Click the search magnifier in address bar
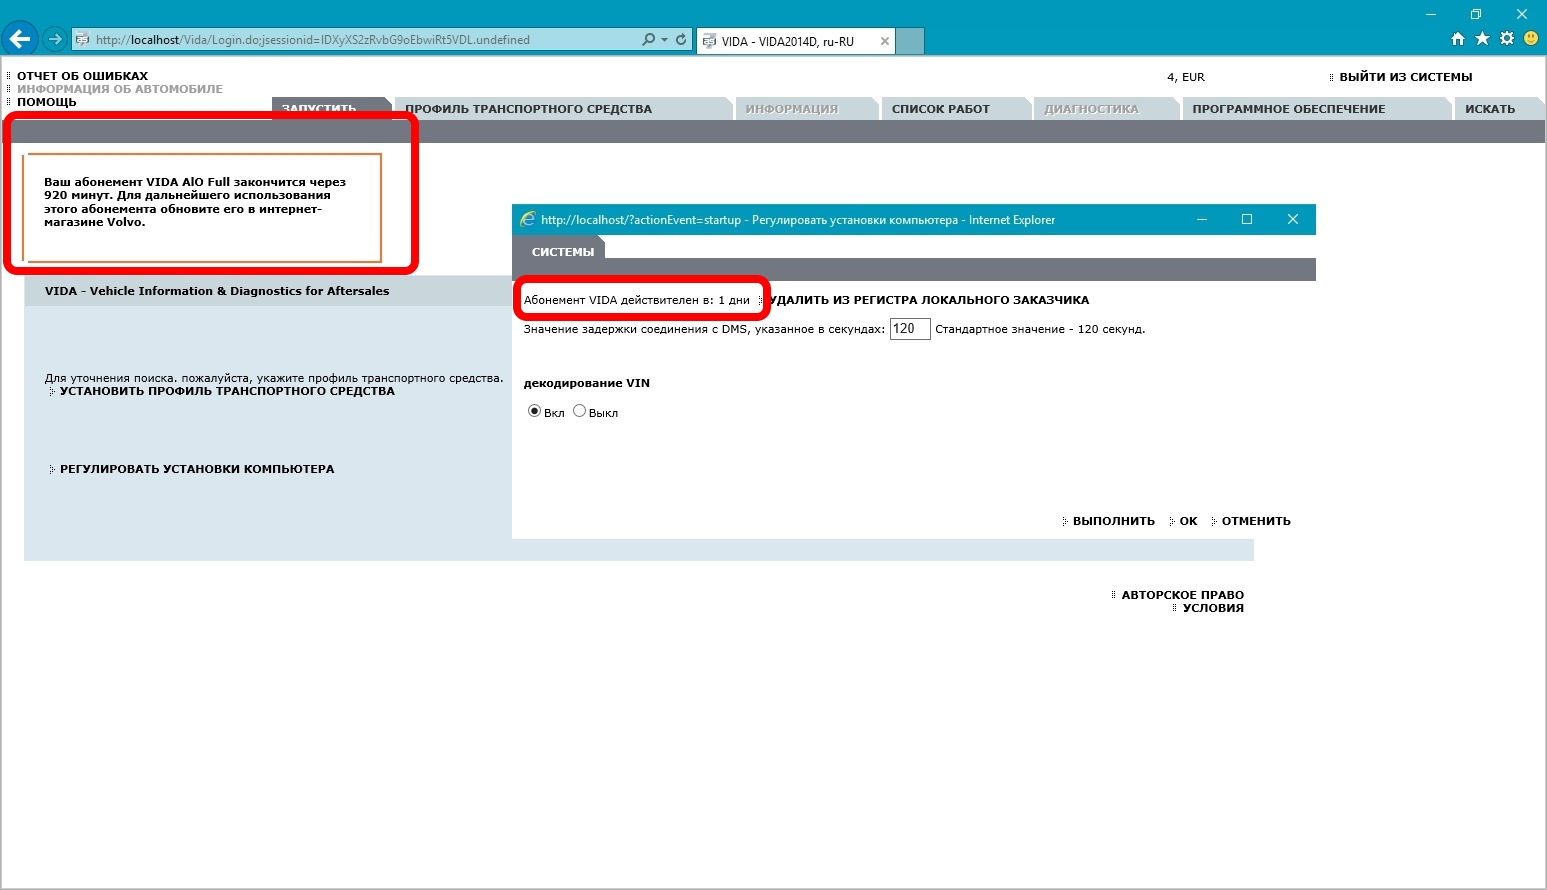 (x=648, y=40)
